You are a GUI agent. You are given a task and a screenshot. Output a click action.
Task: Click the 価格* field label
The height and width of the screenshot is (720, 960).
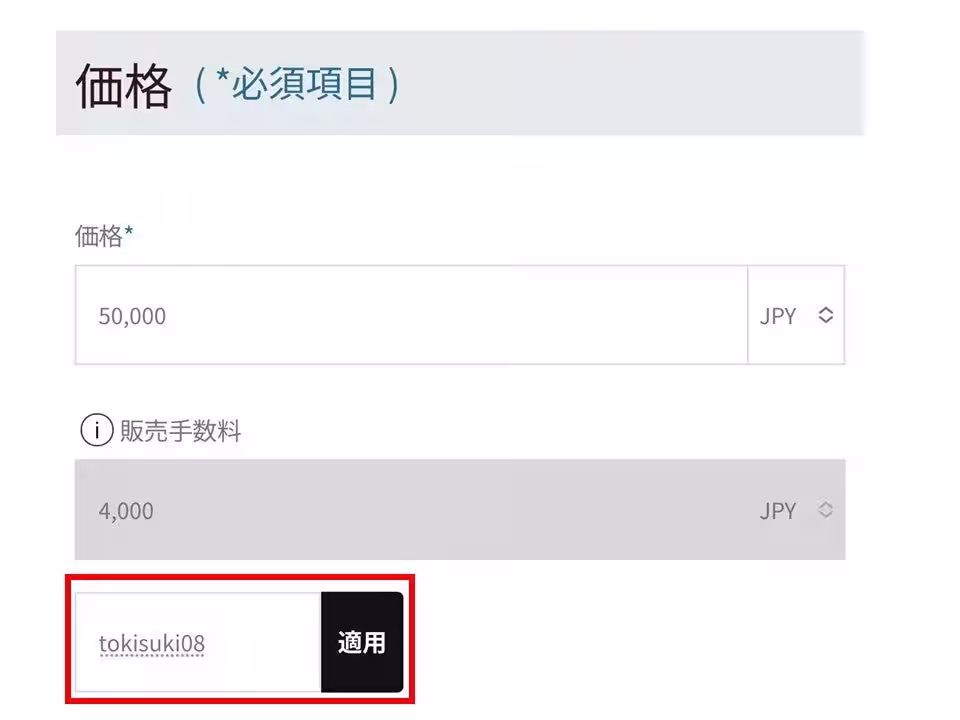(104, 236)
